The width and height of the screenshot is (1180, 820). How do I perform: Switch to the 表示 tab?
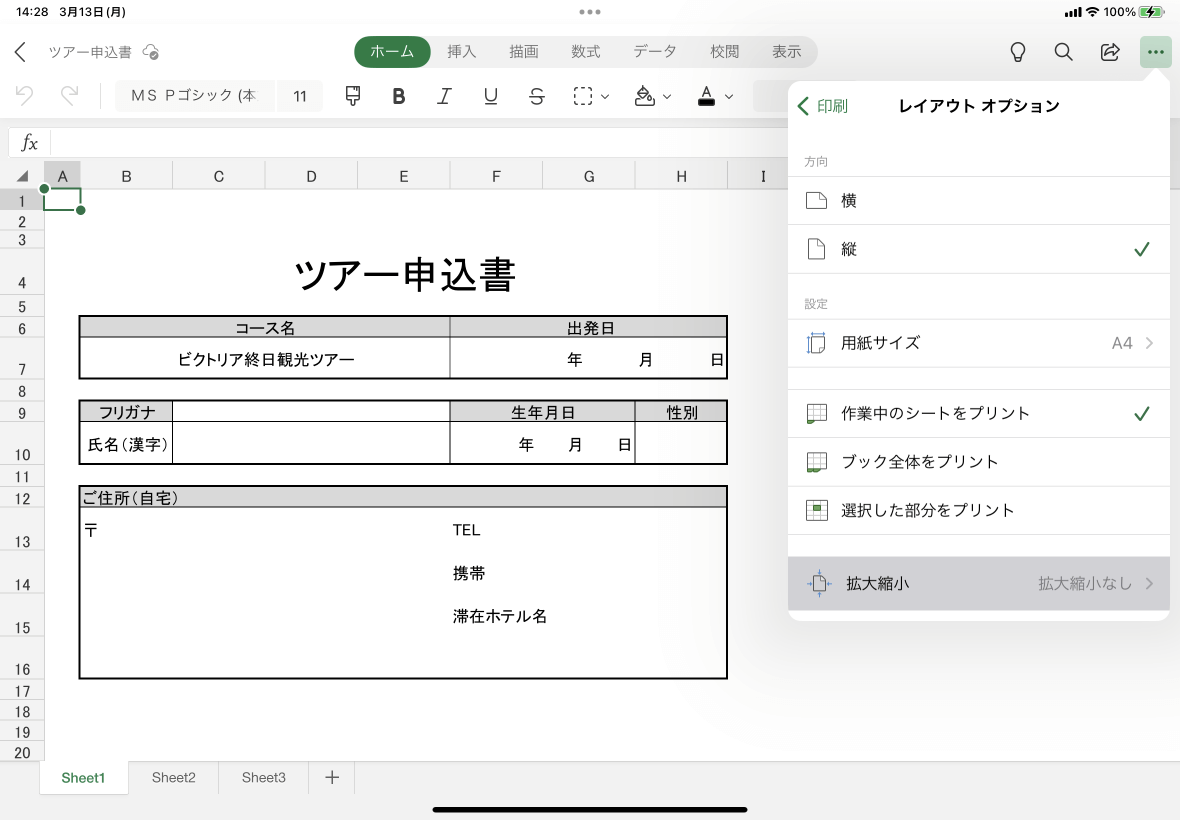point(786,52)
